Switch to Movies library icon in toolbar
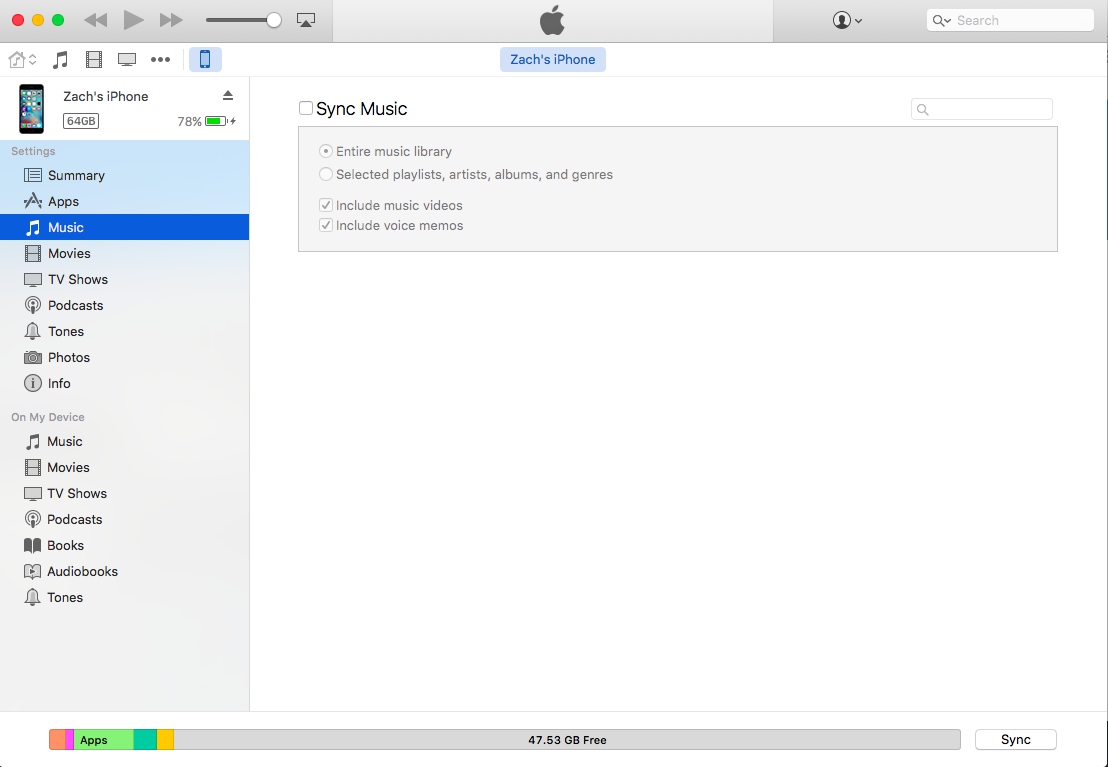Viewport: 1108px width, 767px height. (x=94, y=59)
